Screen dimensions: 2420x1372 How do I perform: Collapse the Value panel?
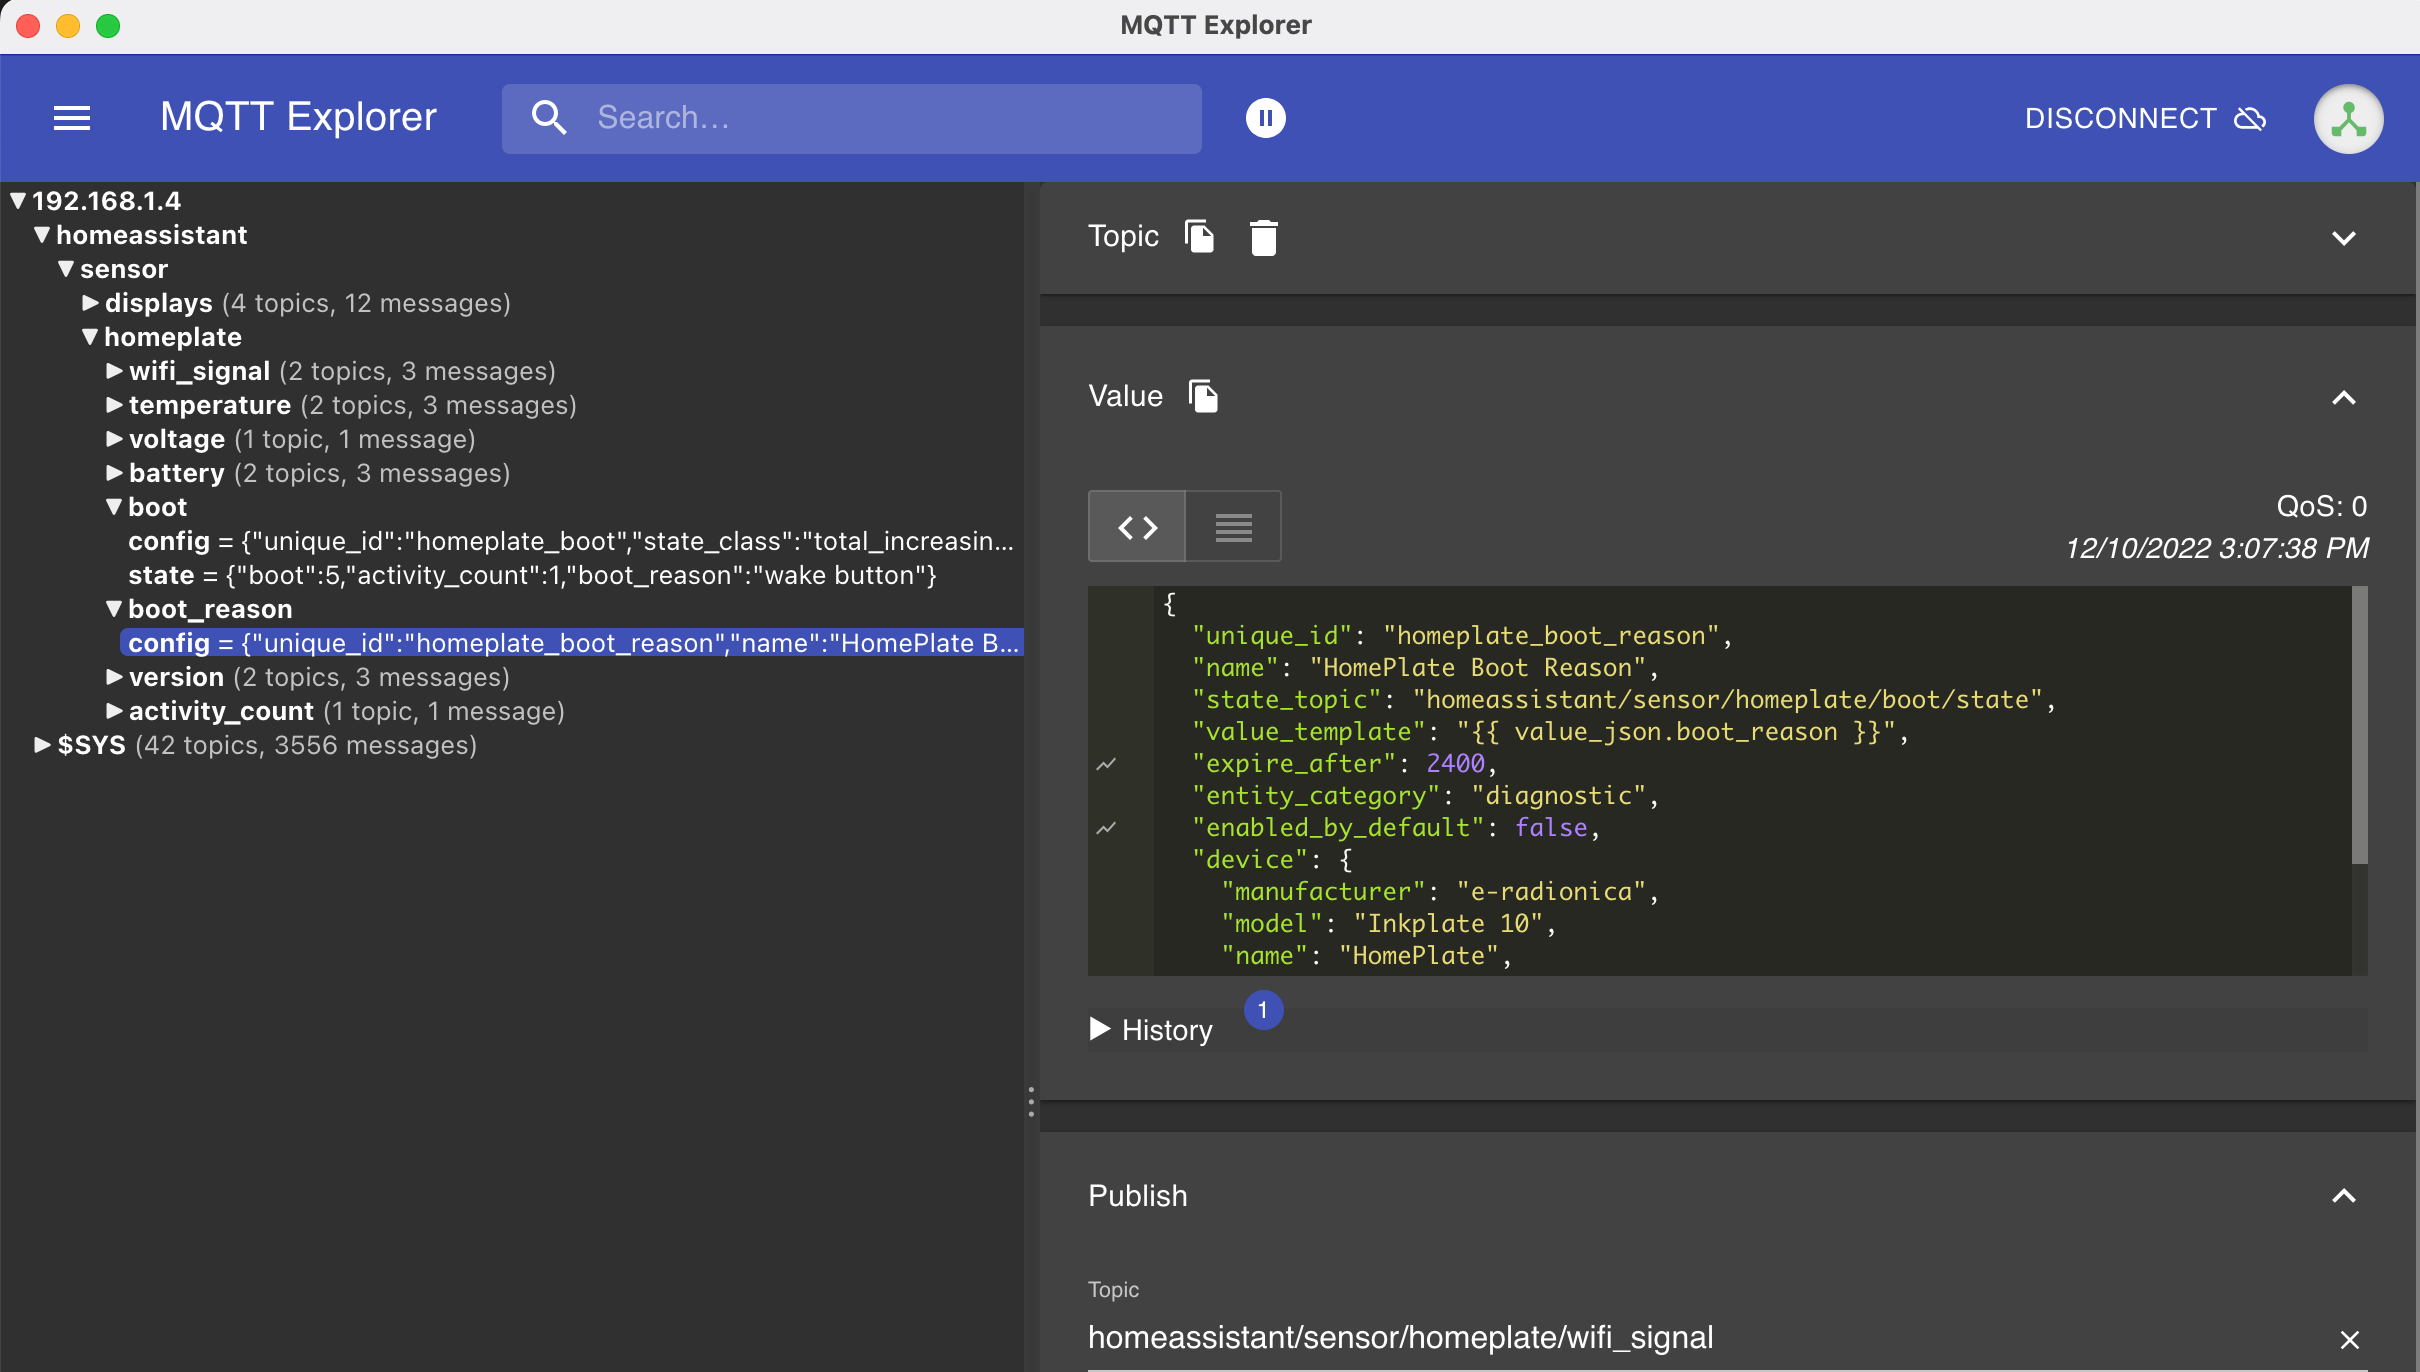2343,398
